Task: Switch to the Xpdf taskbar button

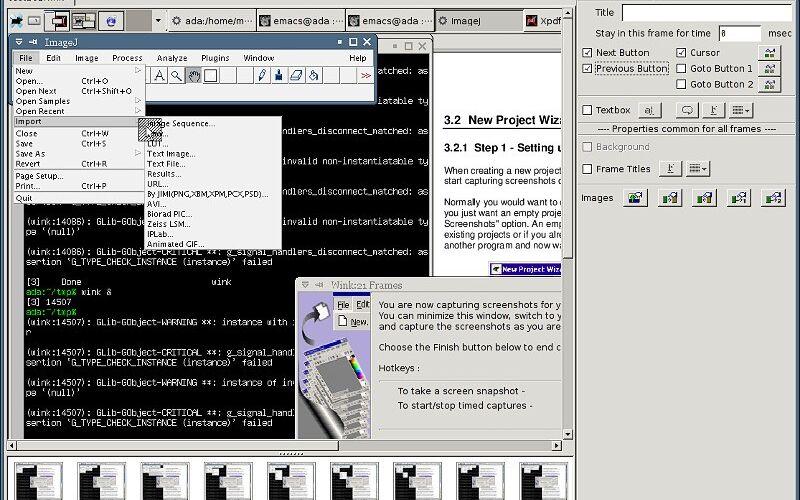Action: (543, 21)
